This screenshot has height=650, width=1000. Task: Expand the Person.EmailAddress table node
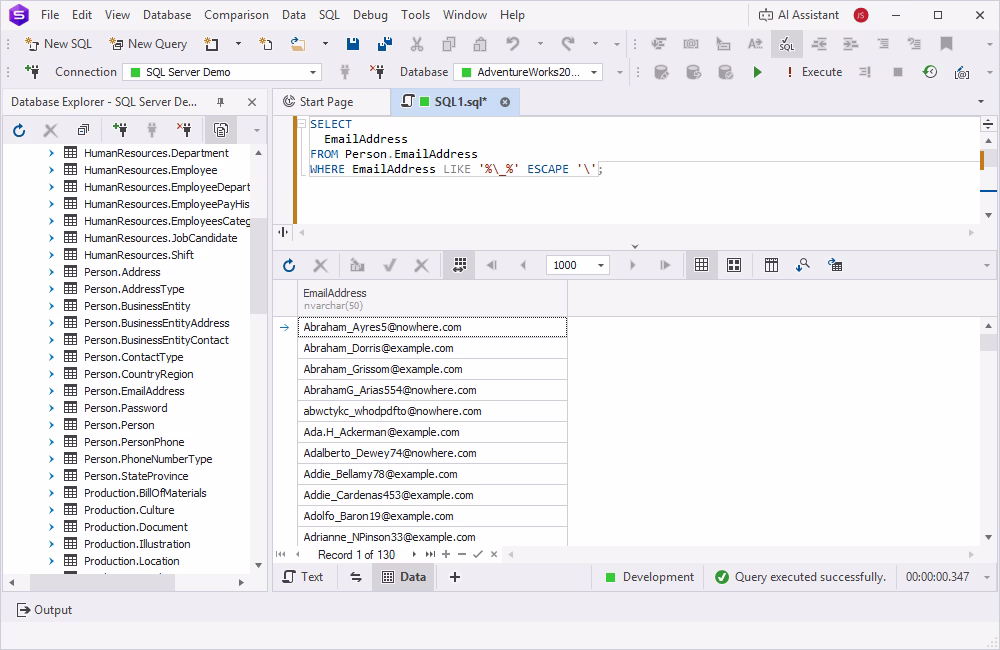52,390
